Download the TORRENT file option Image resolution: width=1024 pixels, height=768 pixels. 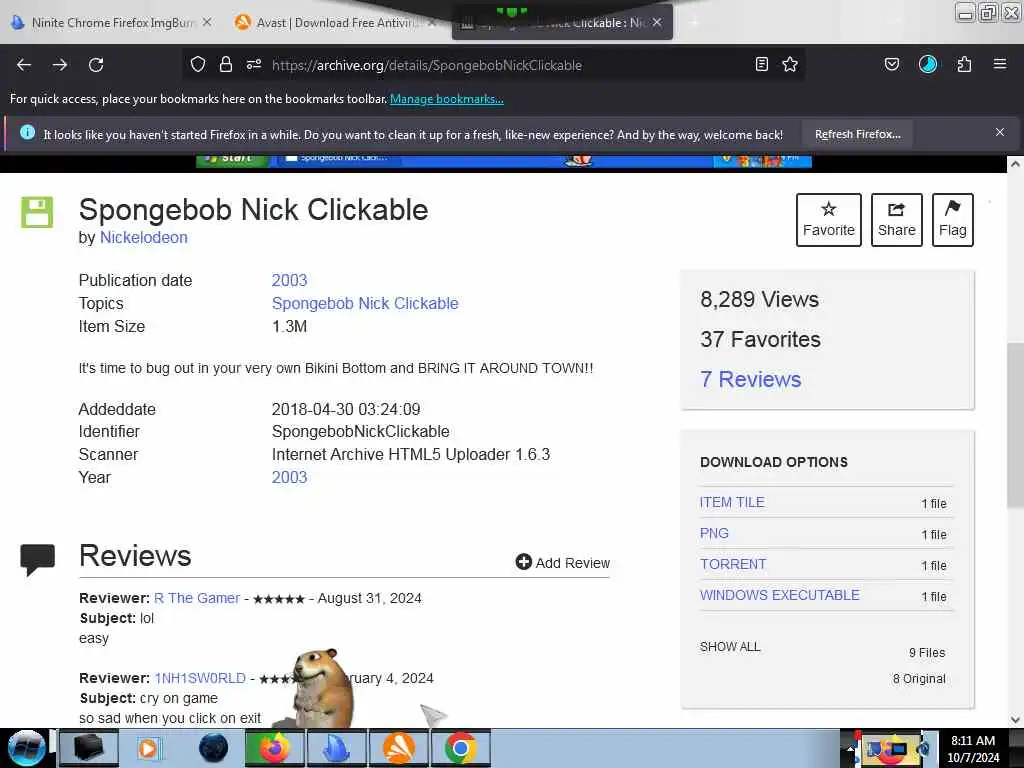pyautogui.click(x=733, y=564)
